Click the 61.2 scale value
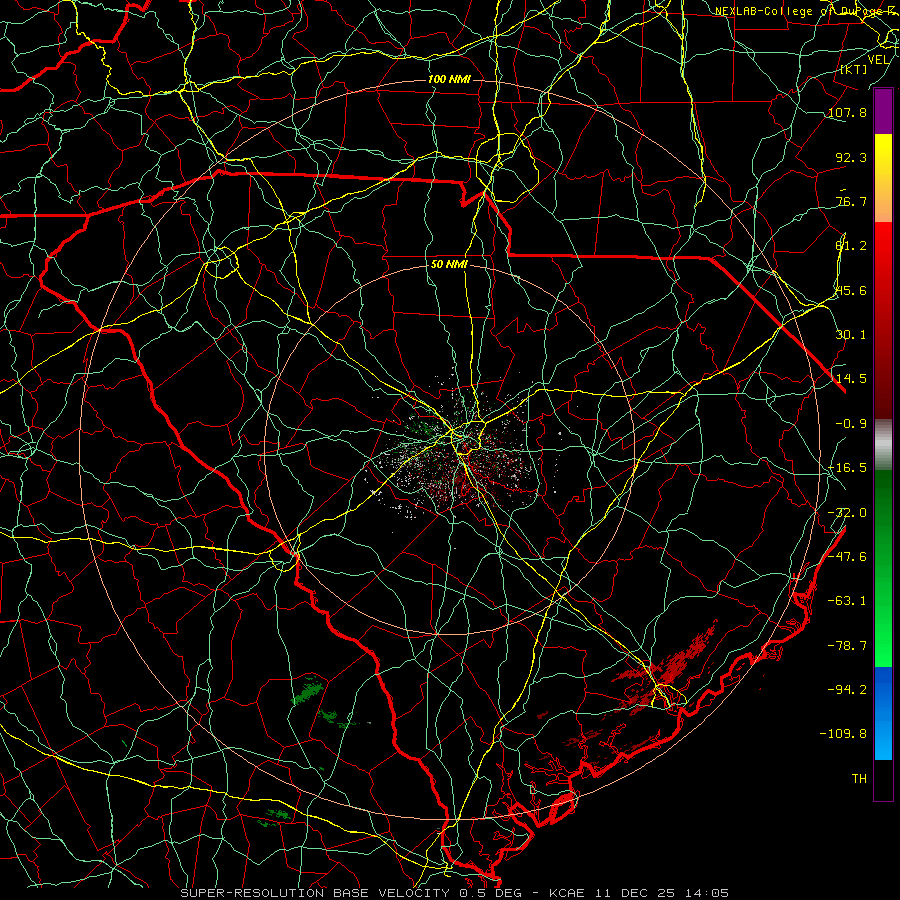This screenshot has width=900, height=900. tap(851, 246)
